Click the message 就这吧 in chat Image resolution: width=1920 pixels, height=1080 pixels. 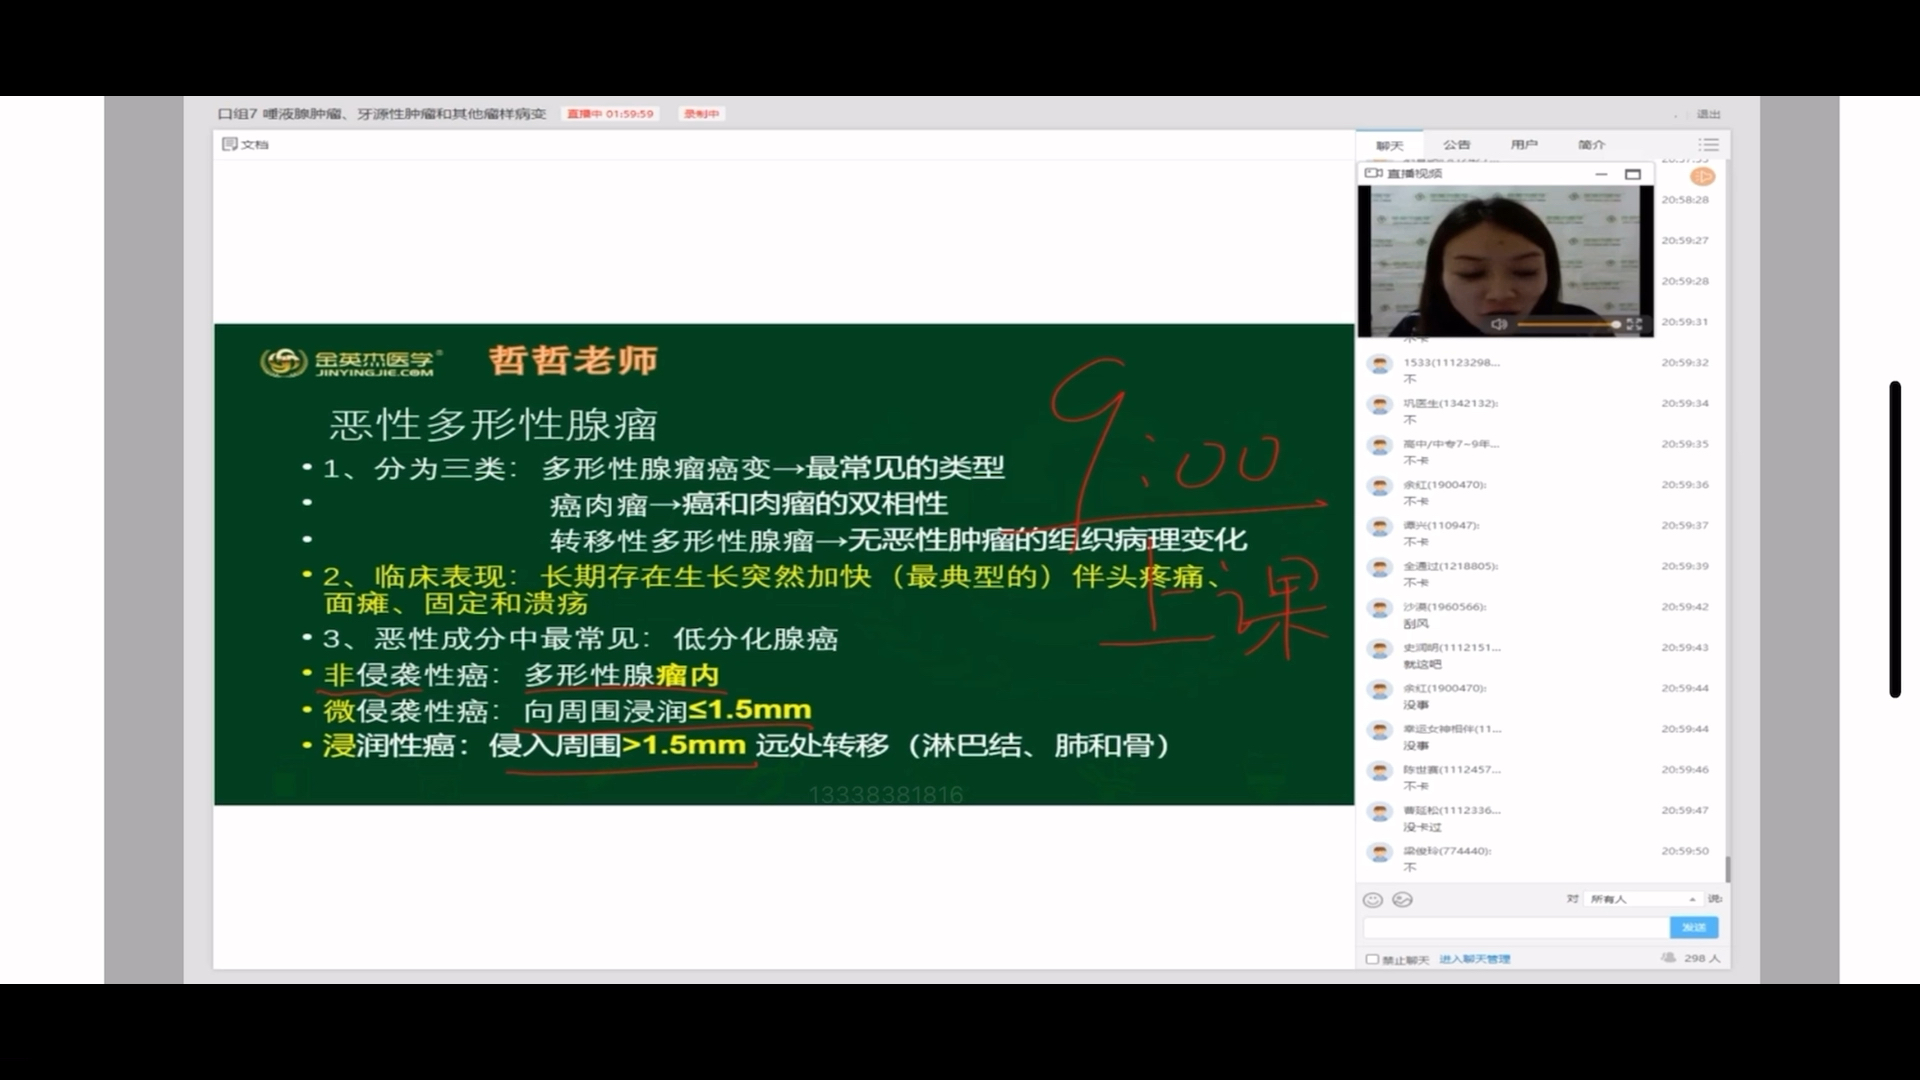[x=1422, y=665]
